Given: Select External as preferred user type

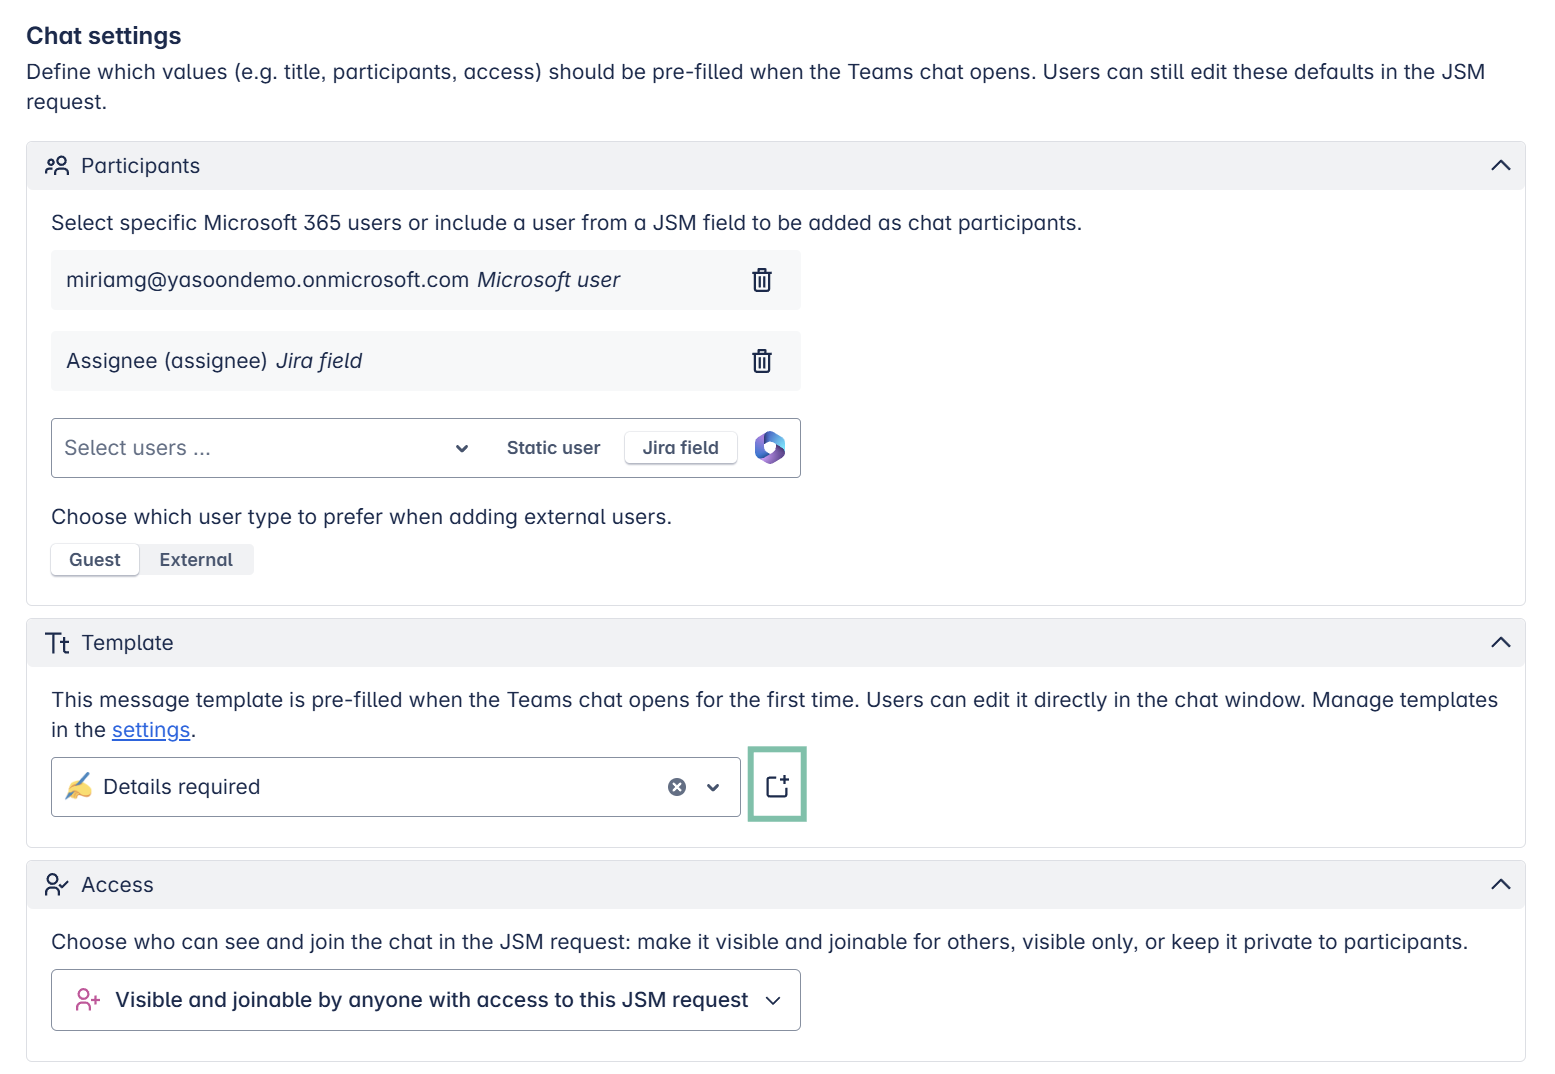Looking at the screenshot, I should click(x=196, y=560).
